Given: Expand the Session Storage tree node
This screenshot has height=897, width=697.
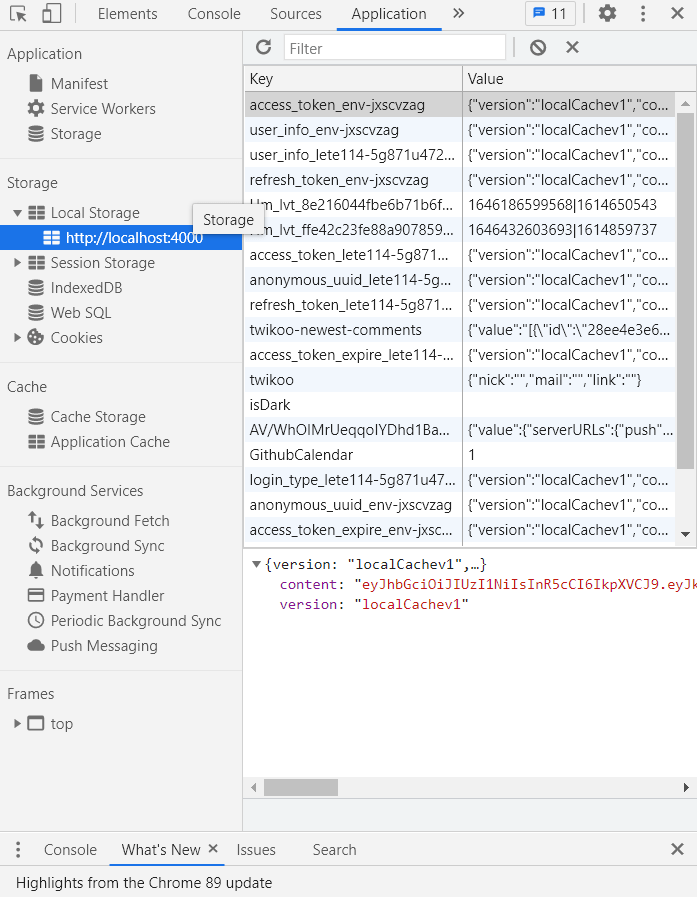Looking at the screenshot, I should coord(17,263).
